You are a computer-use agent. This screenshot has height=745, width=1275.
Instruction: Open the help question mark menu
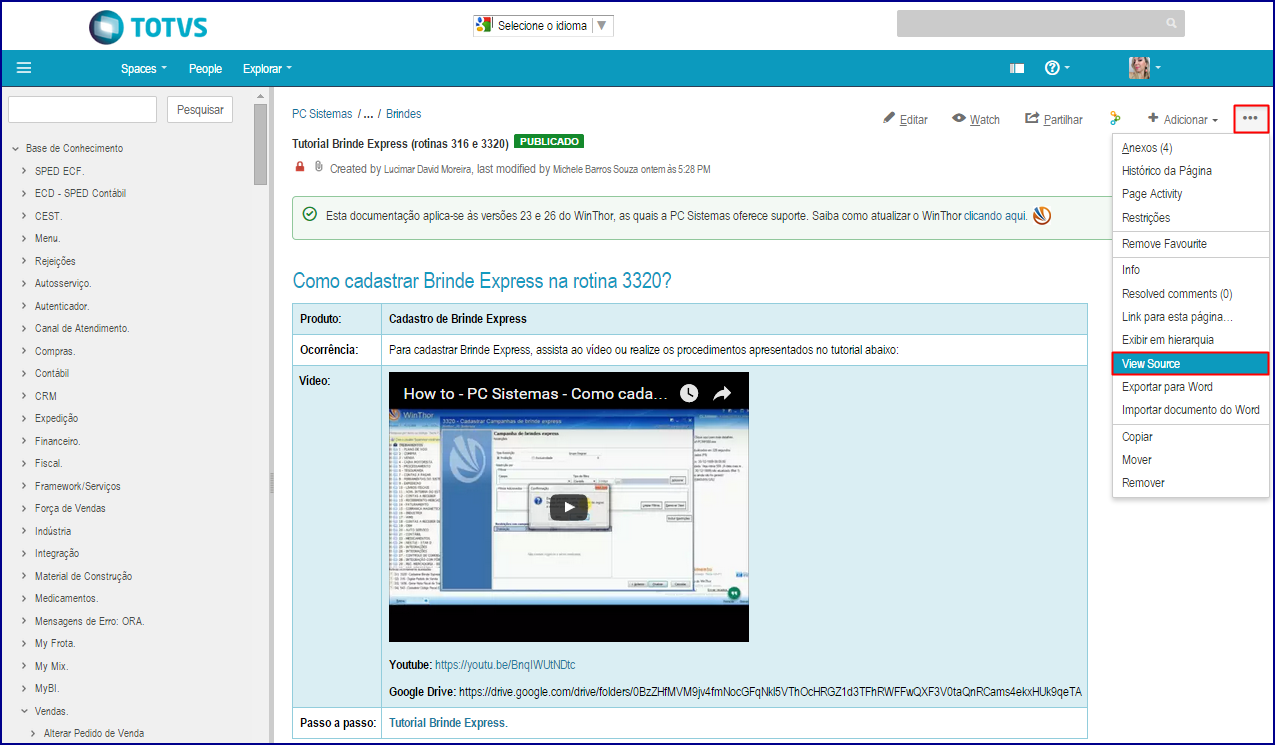[1057, 68]
